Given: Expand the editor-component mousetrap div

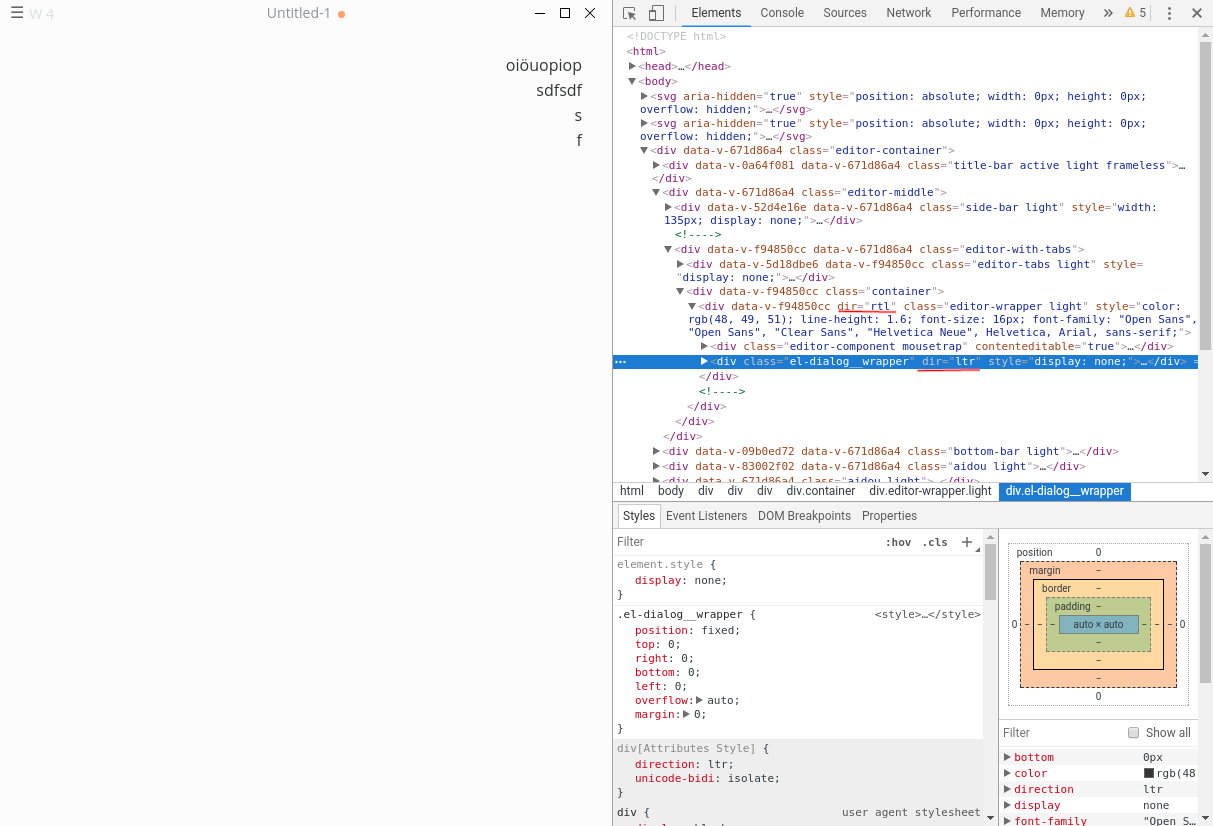Looking at the screenshot, I should [x=705, y=346].
